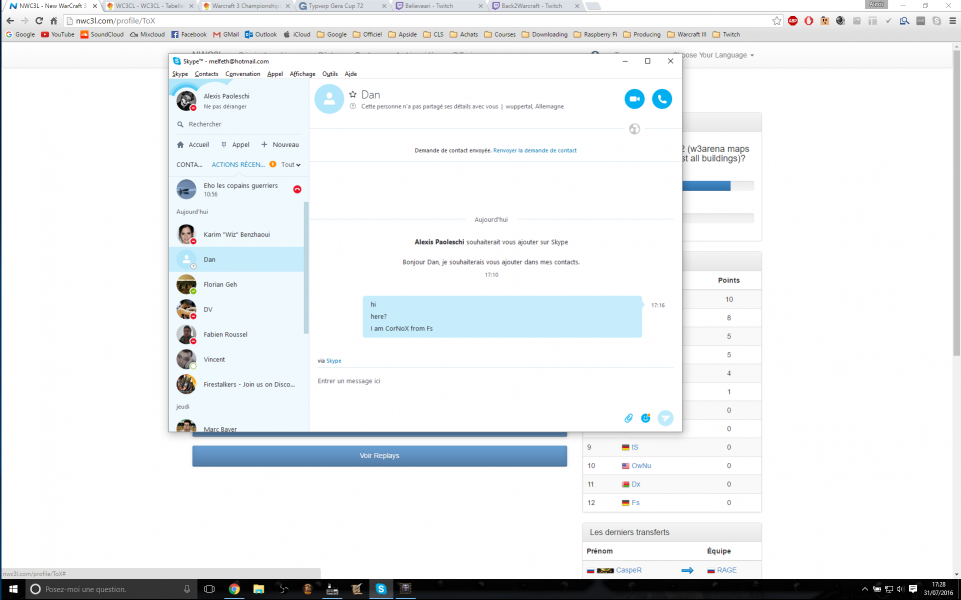Select the Karim "Wiz" Benzhaoui contact
This screenshot has width=961, height=600.
tap(237, 234)
